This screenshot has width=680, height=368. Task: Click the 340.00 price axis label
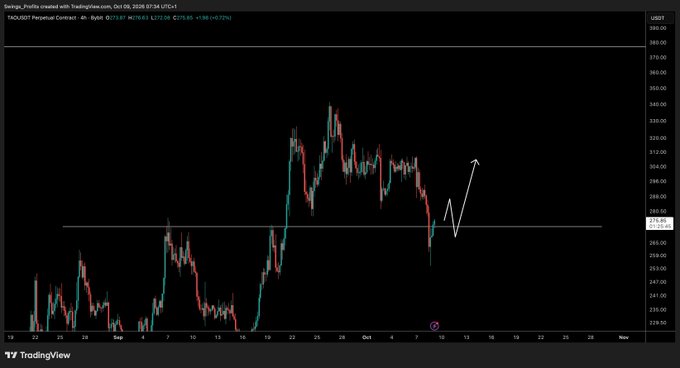point(657,104)
